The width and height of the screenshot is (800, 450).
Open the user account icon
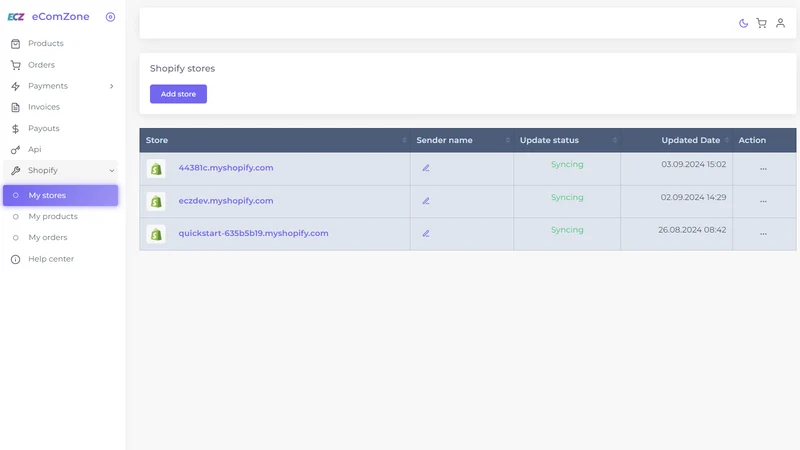[780, 23]
